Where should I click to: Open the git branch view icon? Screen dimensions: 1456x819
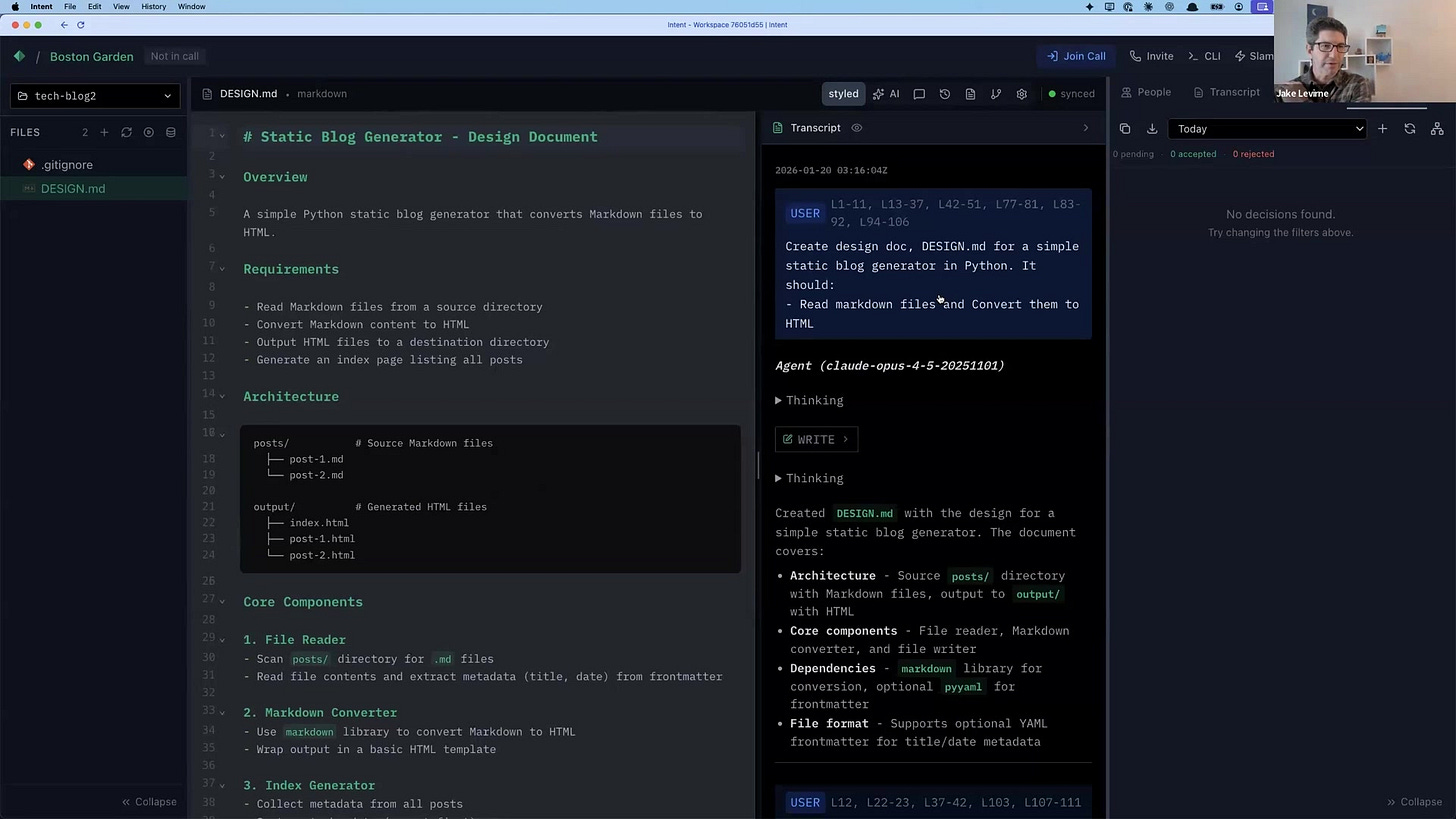tap(996, 93)
